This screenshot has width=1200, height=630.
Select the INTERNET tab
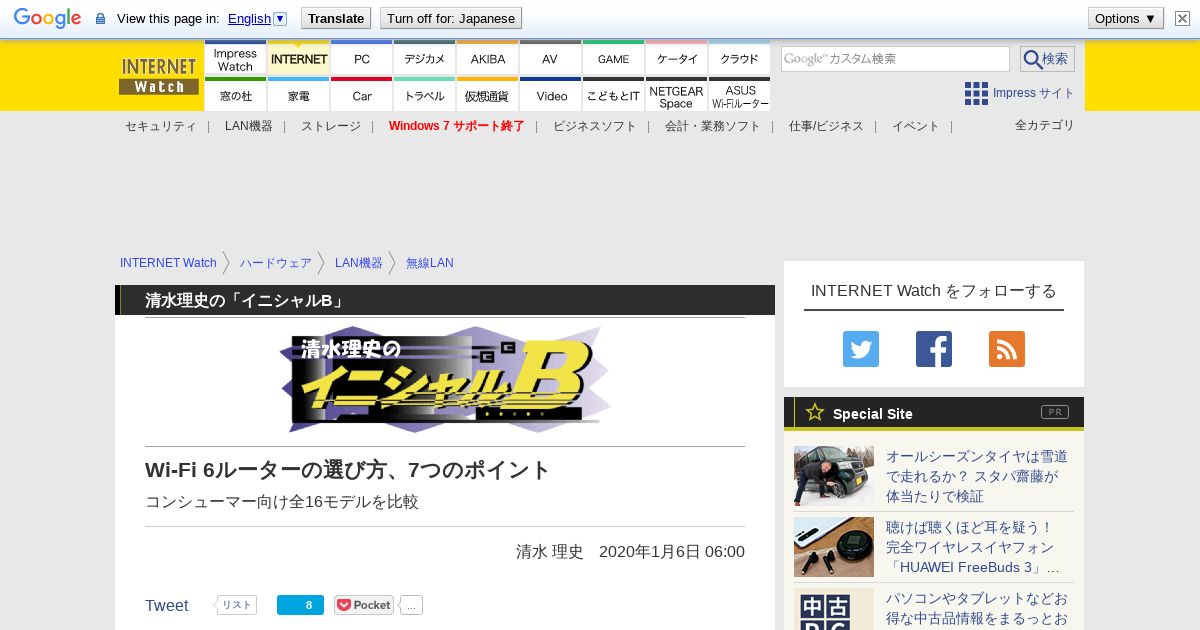pos(299,60)
